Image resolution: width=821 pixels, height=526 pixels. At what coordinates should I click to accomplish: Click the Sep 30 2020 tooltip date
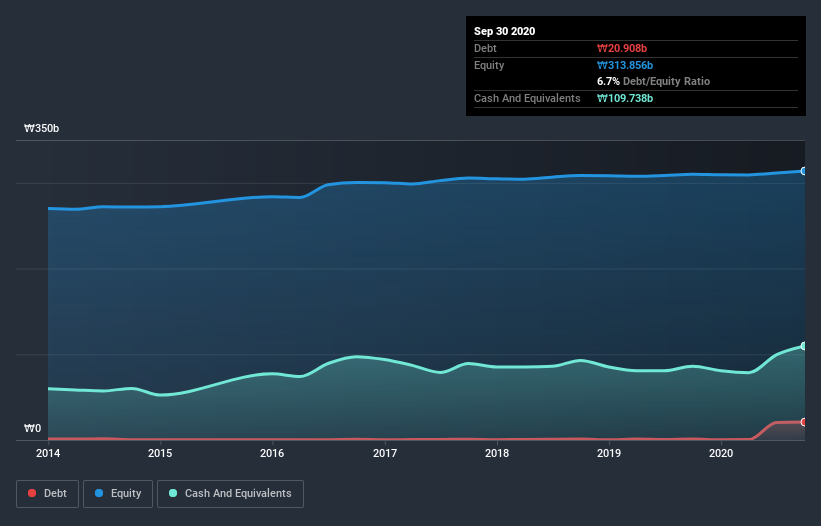coord(505,31)
